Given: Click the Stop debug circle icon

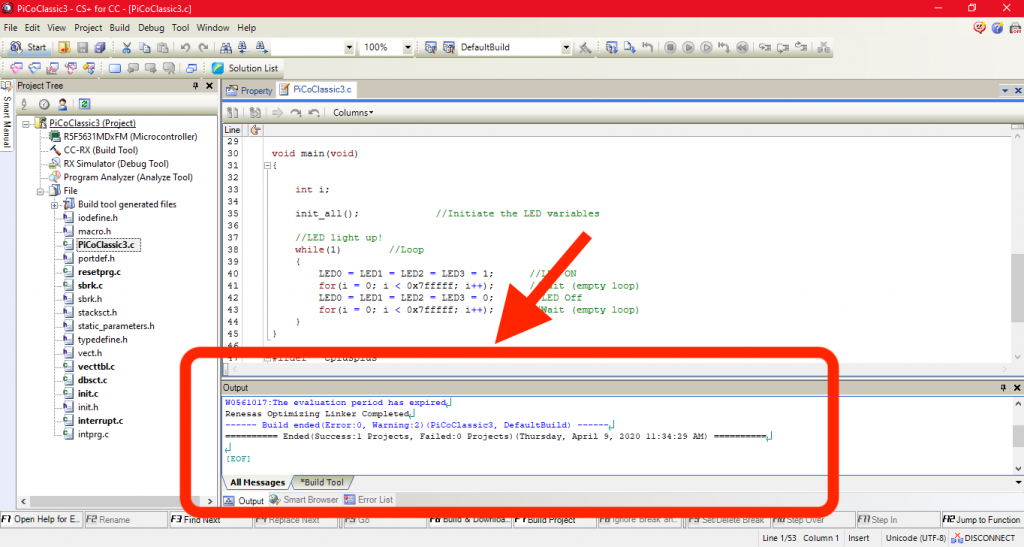Looking at the screenshot, I should point(670,47).
